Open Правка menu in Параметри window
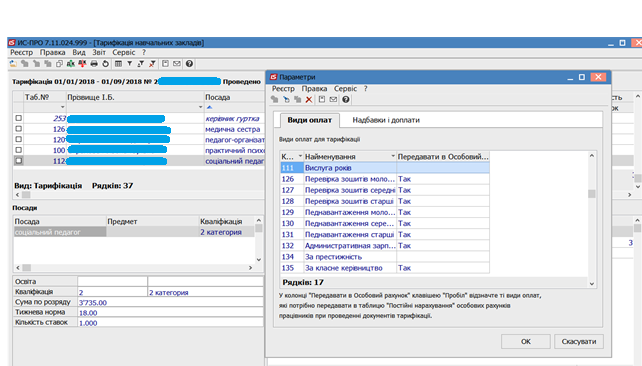Viewport: 642px width, 366px height. tap(314, 88)
